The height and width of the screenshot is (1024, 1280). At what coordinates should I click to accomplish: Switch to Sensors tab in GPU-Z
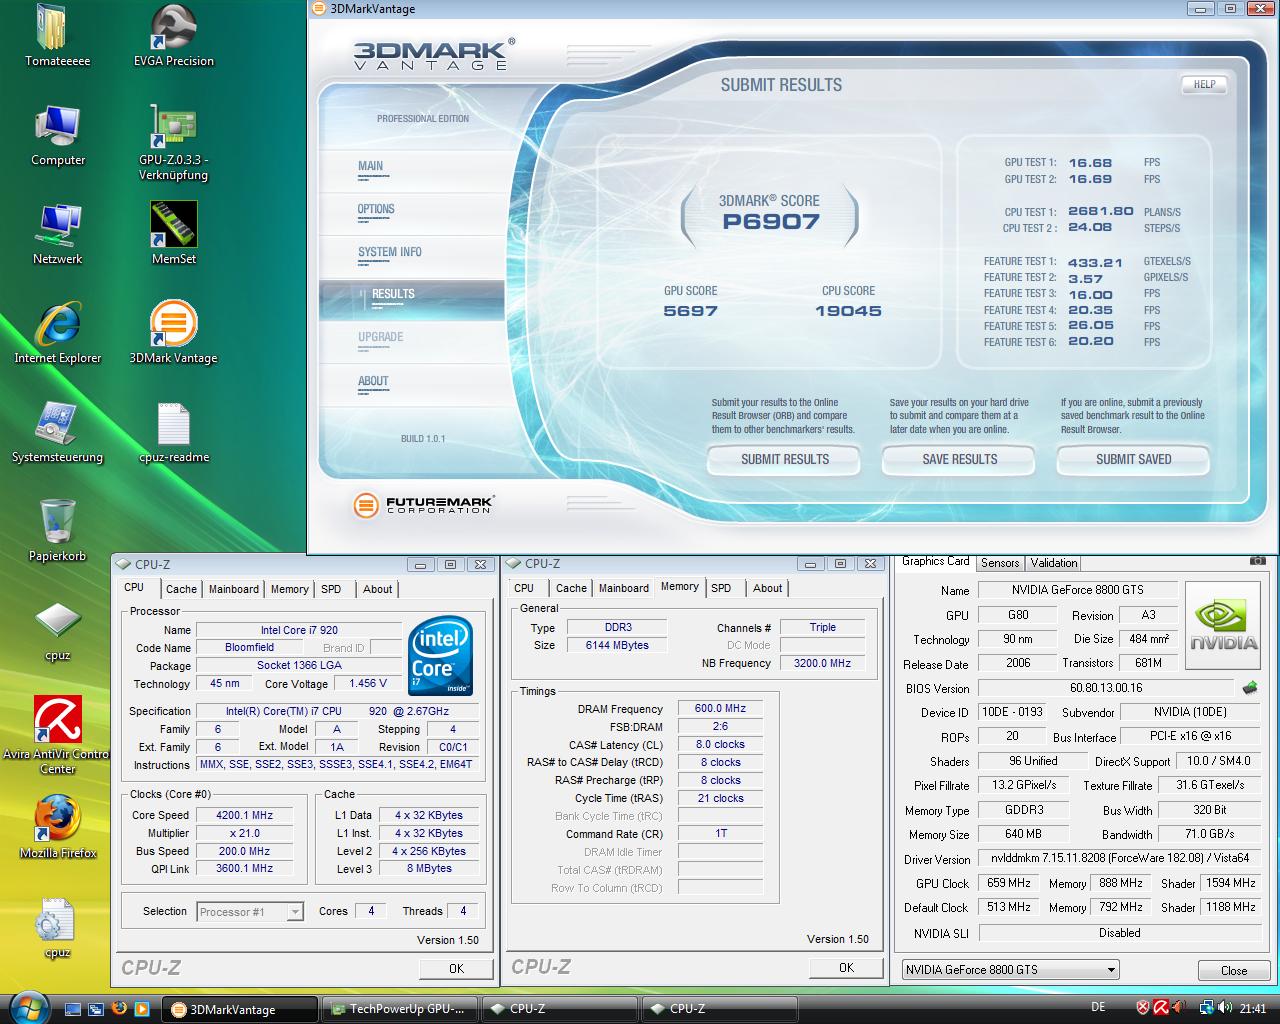1000,563
